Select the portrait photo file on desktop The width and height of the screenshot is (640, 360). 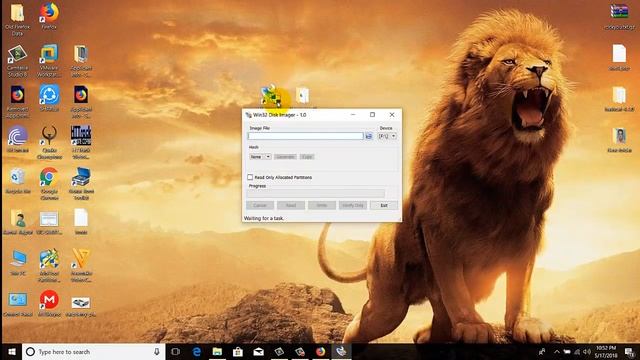[x=620, y=140]
